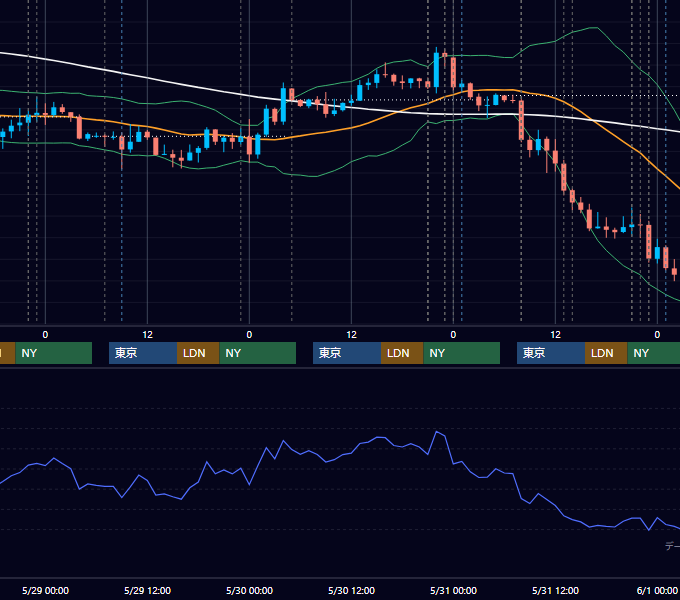Pick the 東京 session block for 5/31

[x=551, y=353]
